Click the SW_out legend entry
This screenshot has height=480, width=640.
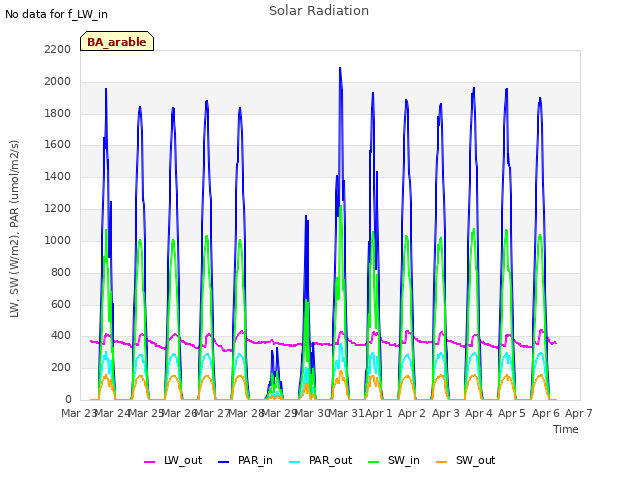click(465, 460)
